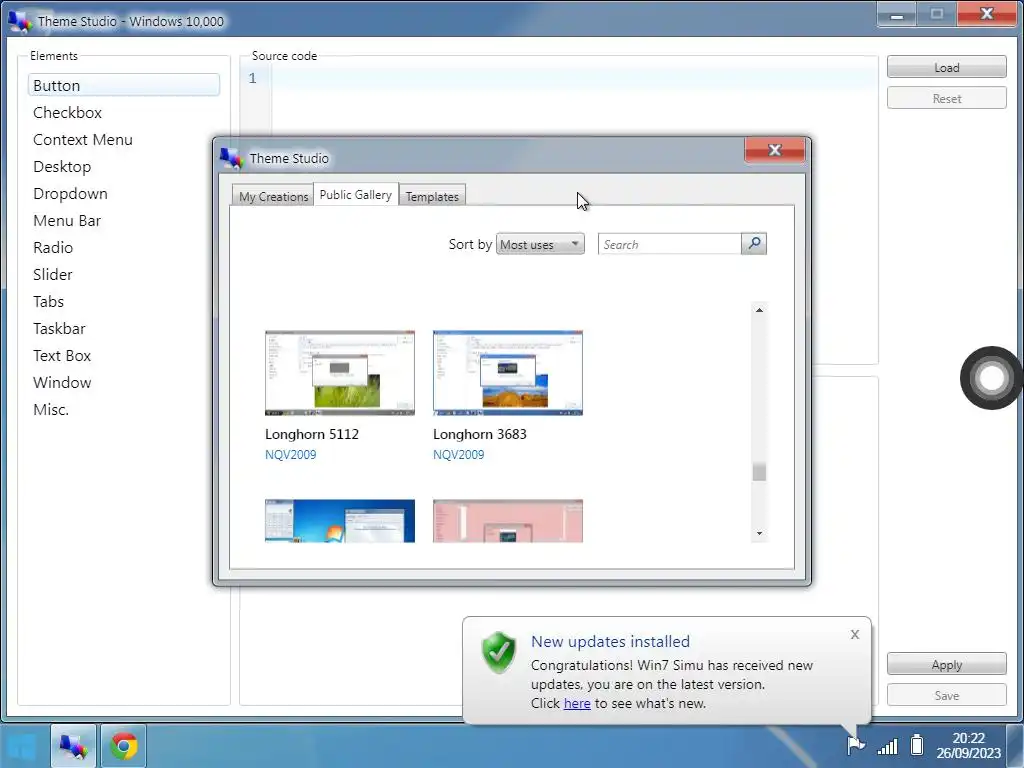Click the Action Center flag tray icon

click(855, 744)
